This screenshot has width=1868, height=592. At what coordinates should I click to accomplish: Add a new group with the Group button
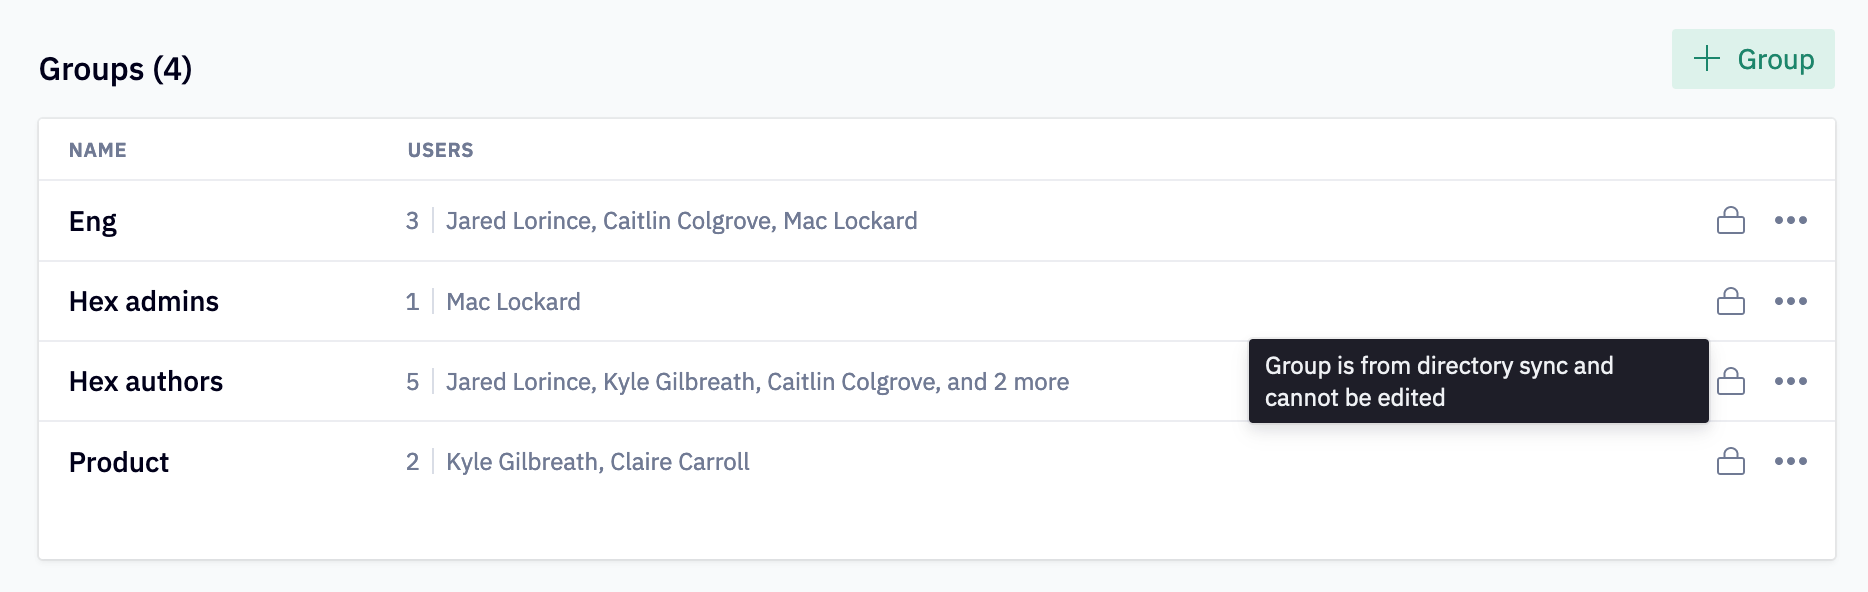pos(1753,59)
